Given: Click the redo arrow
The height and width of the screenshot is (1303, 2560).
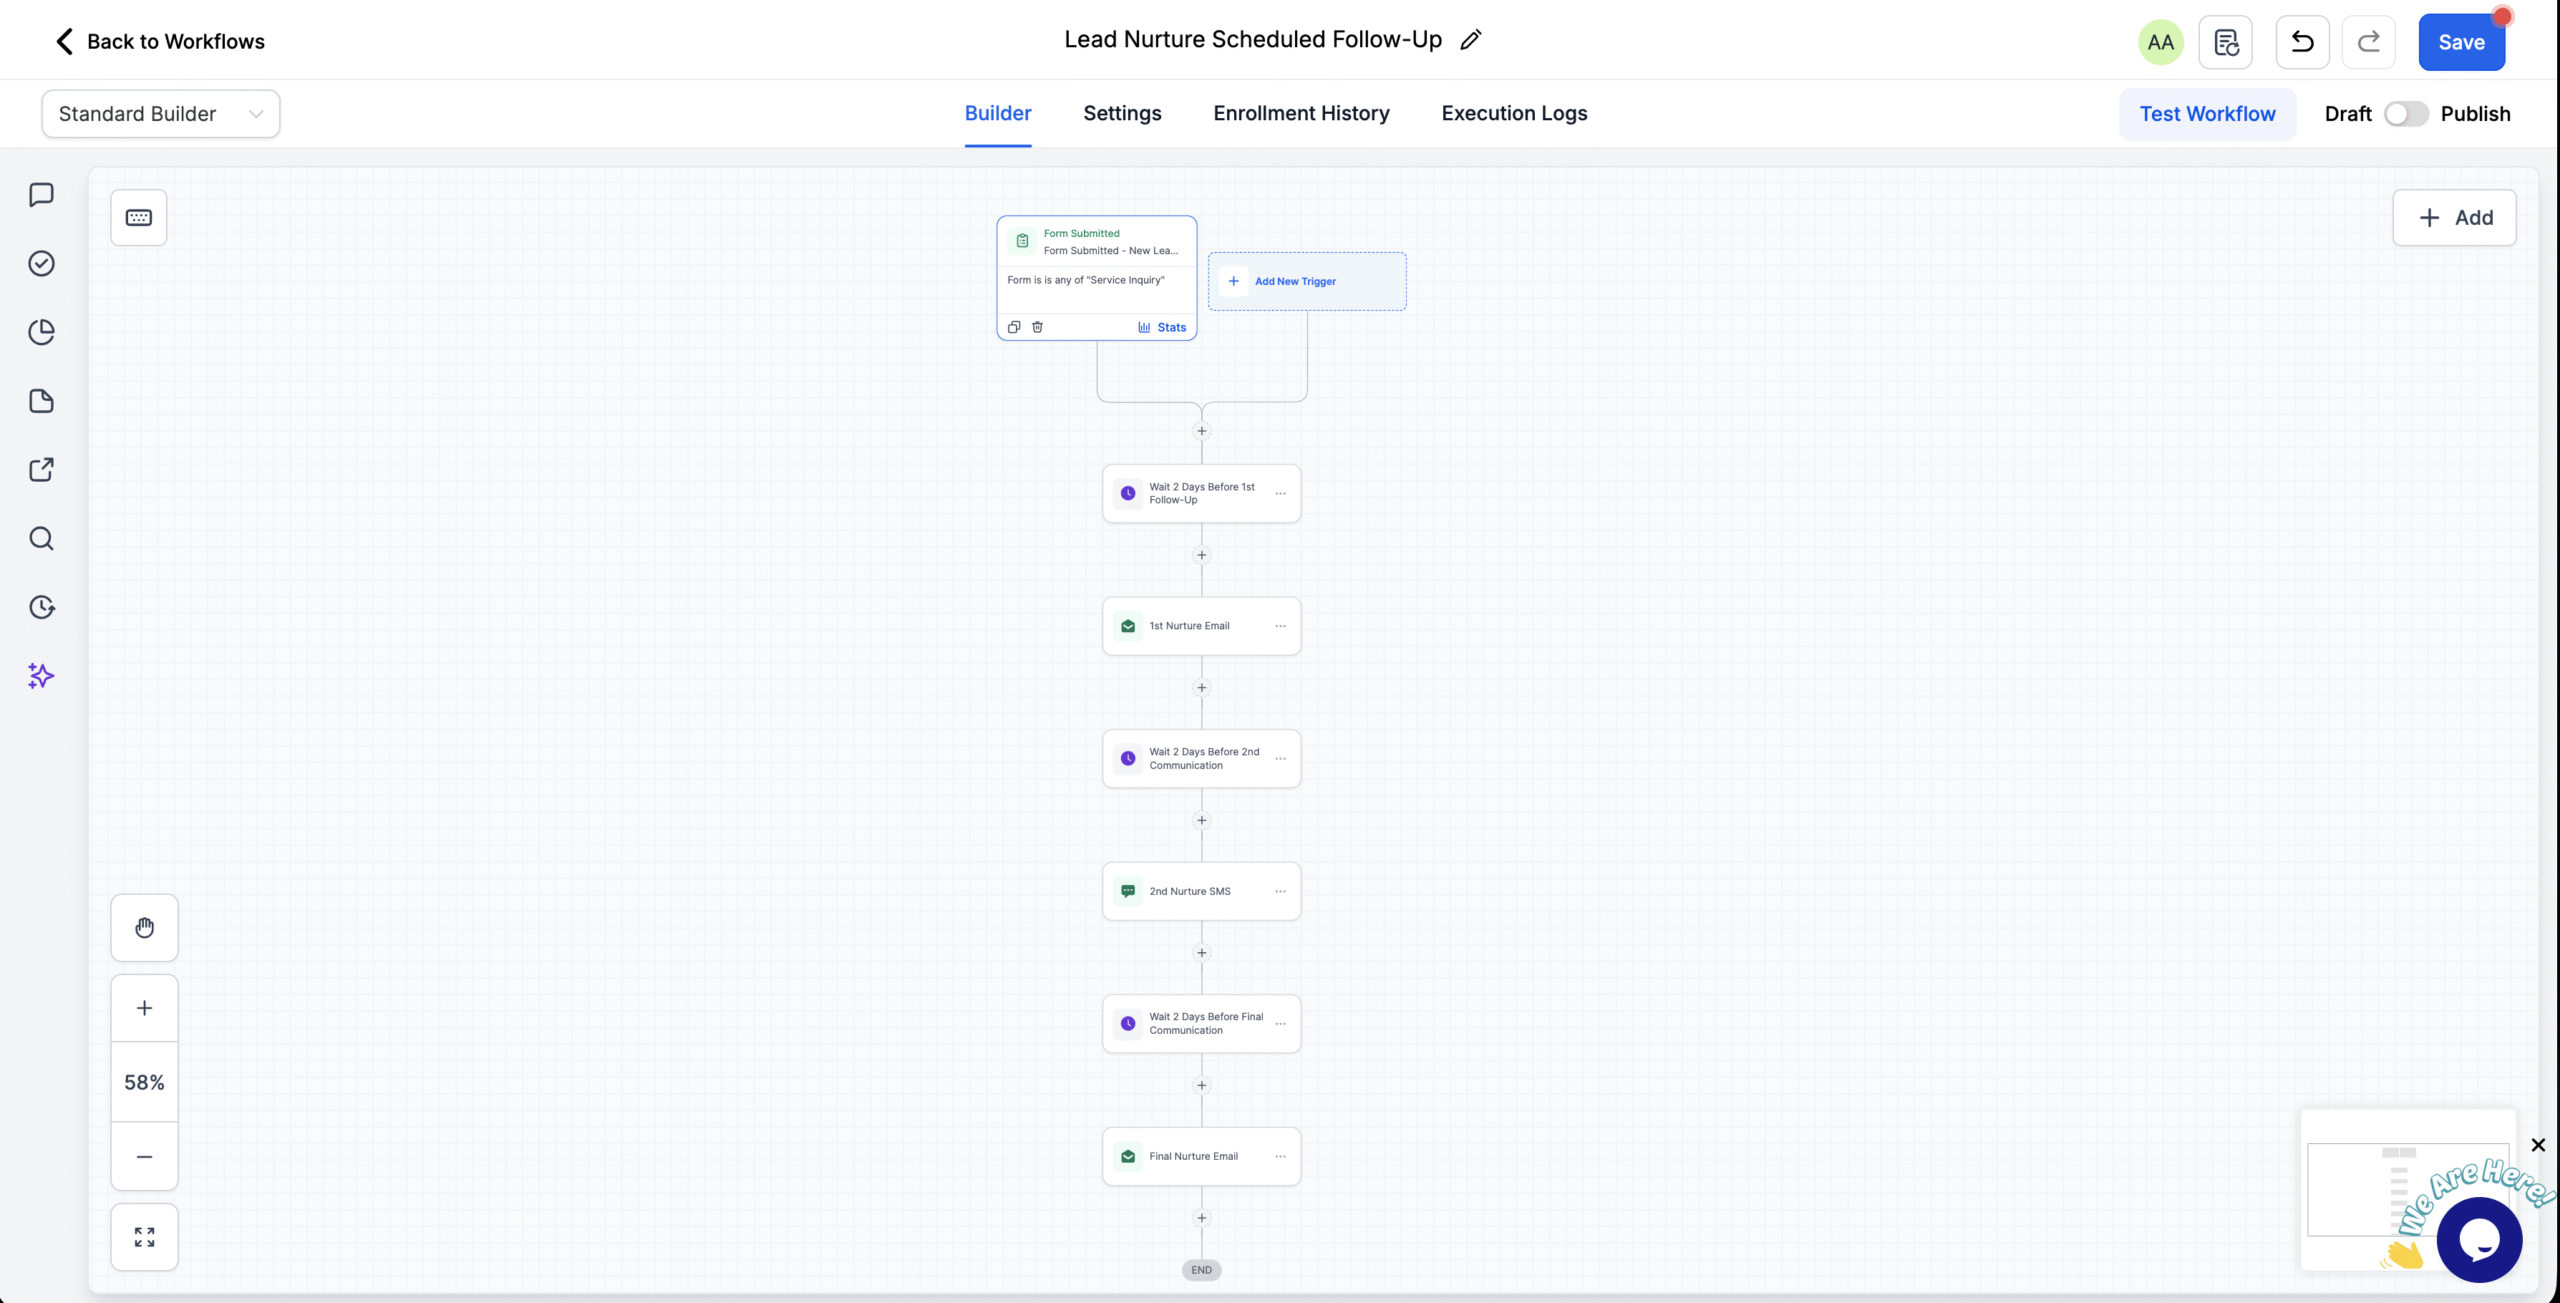Looking at the screenshot, I should click(2368, 42).
